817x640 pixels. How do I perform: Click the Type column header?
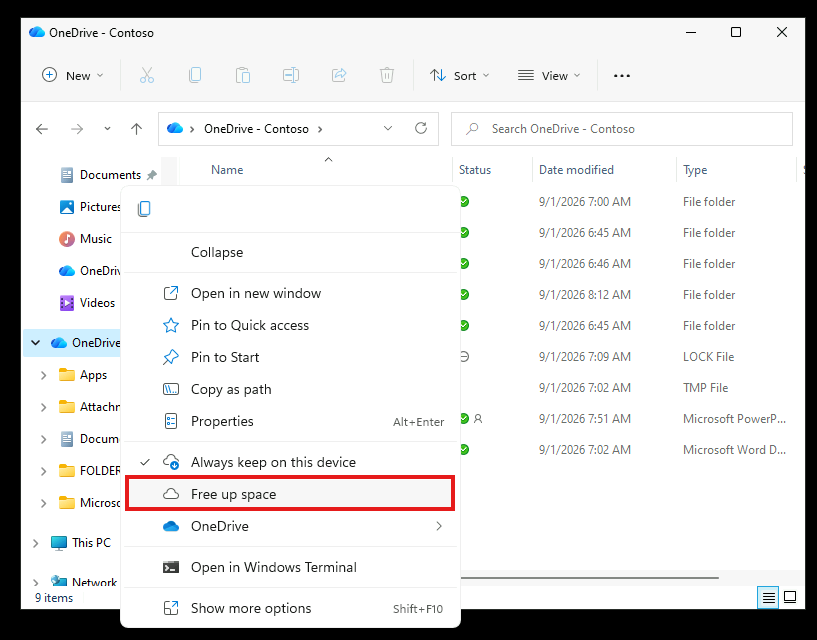point(695,170)
